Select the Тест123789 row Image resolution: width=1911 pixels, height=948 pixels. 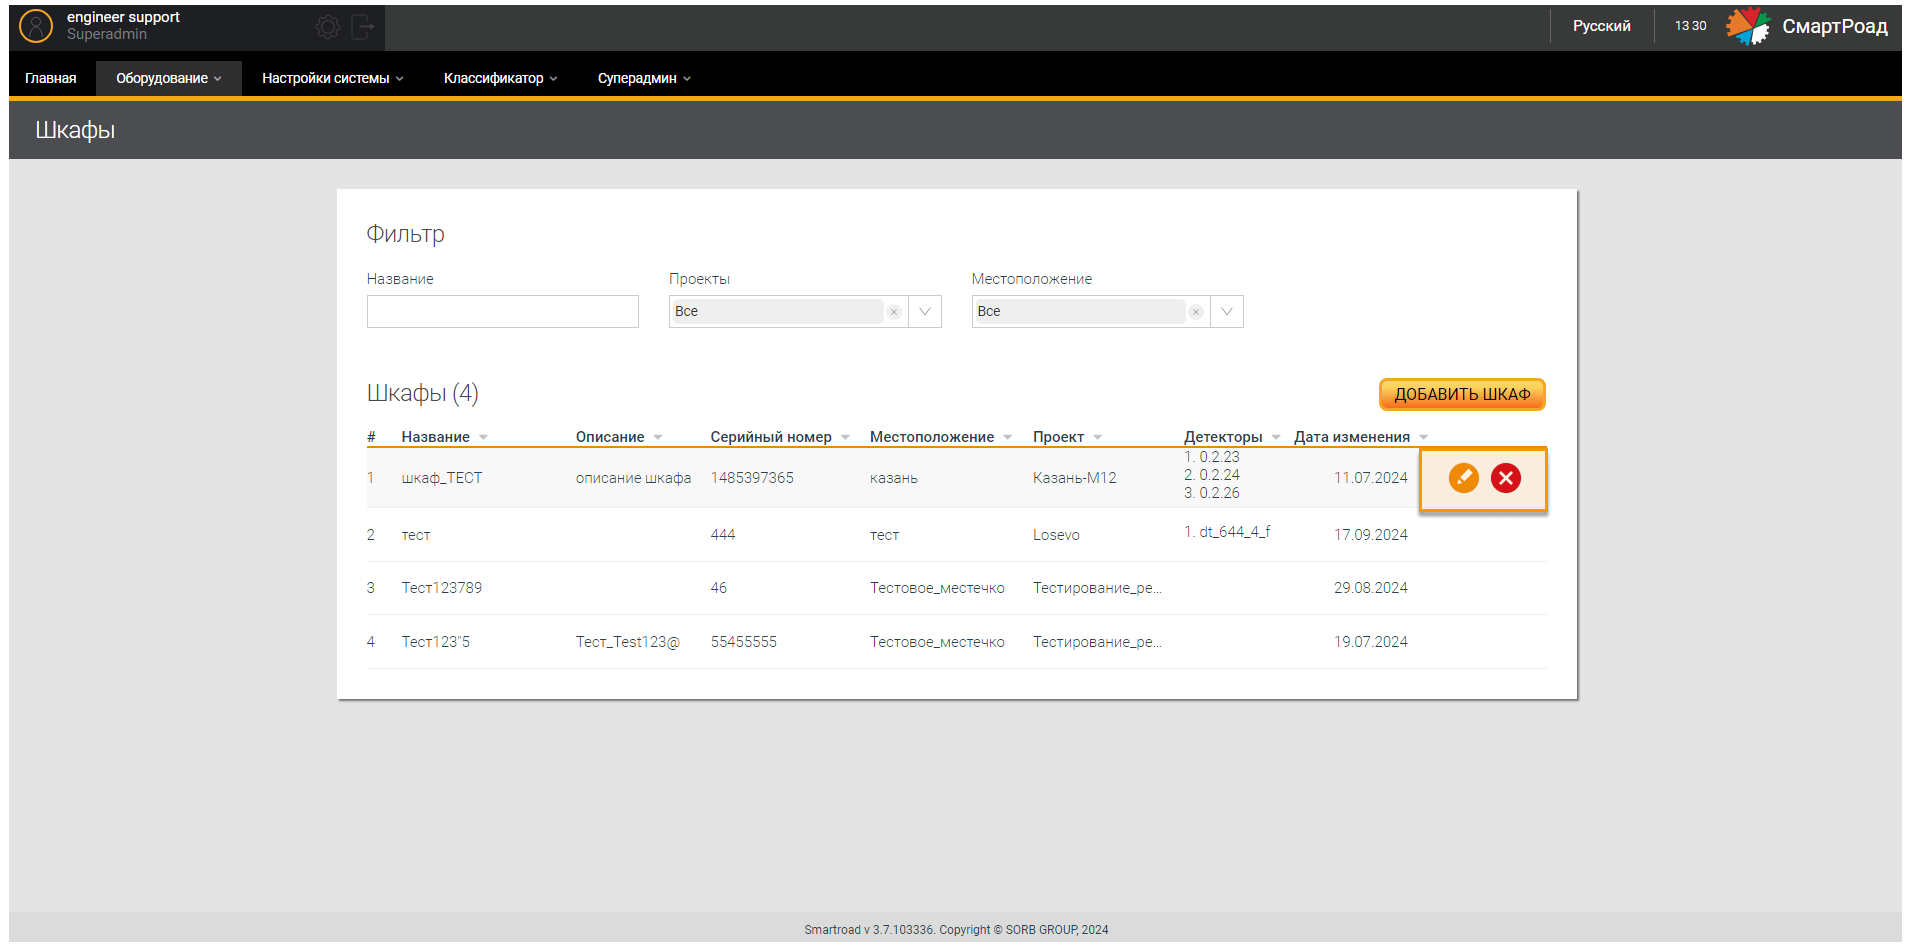(x=956, y=588)
